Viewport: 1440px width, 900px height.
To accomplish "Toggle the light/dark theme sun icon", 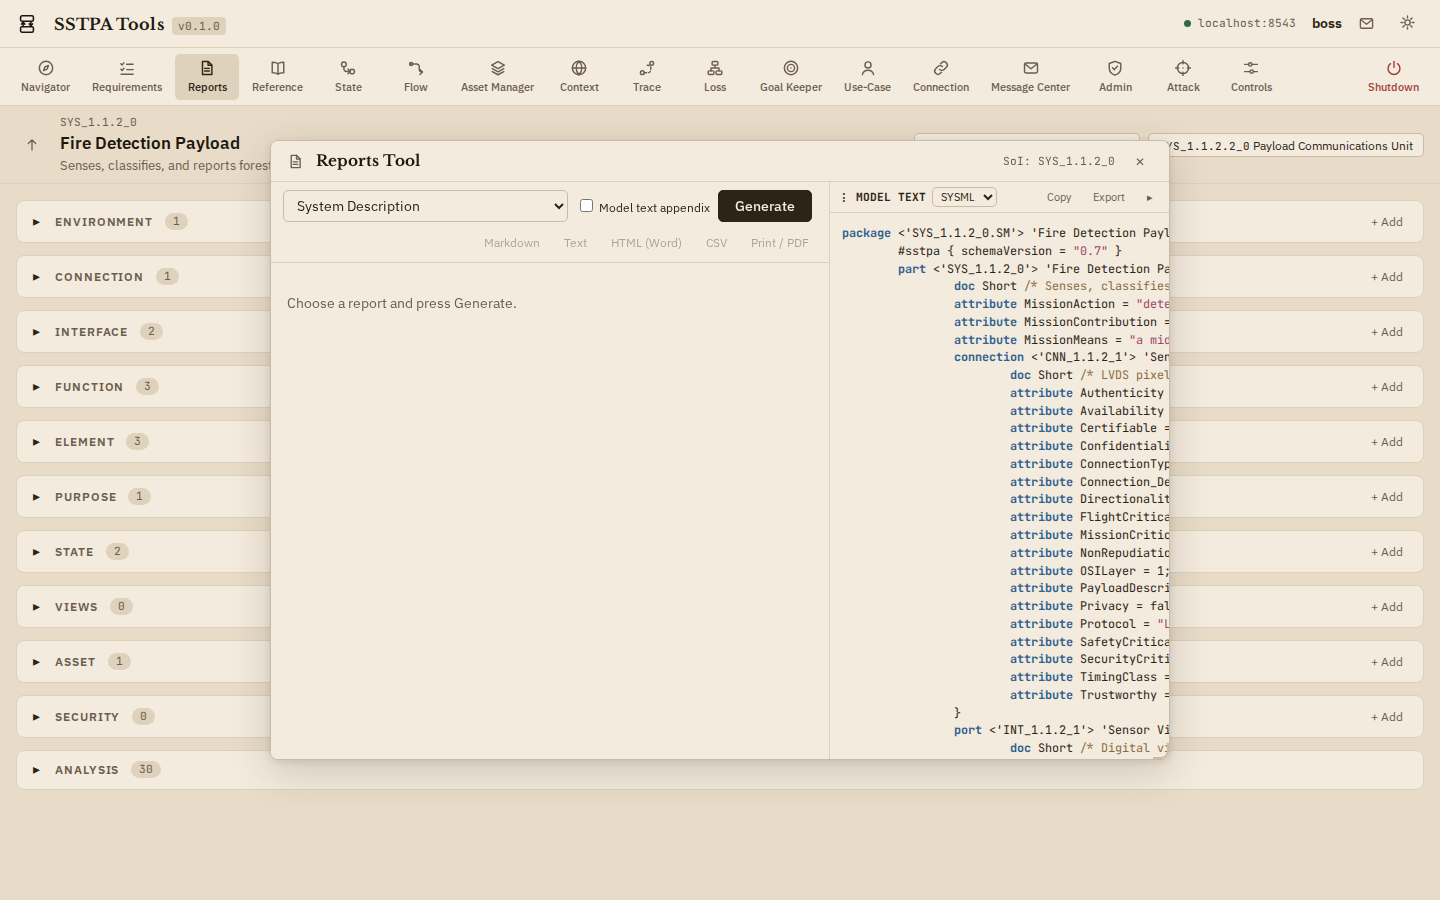I will coord(1407,23).
